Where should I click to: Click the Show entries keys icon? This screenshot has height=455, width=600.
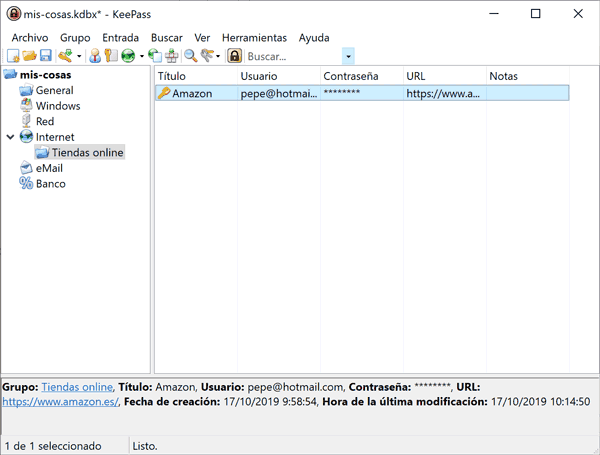point(207,56)
